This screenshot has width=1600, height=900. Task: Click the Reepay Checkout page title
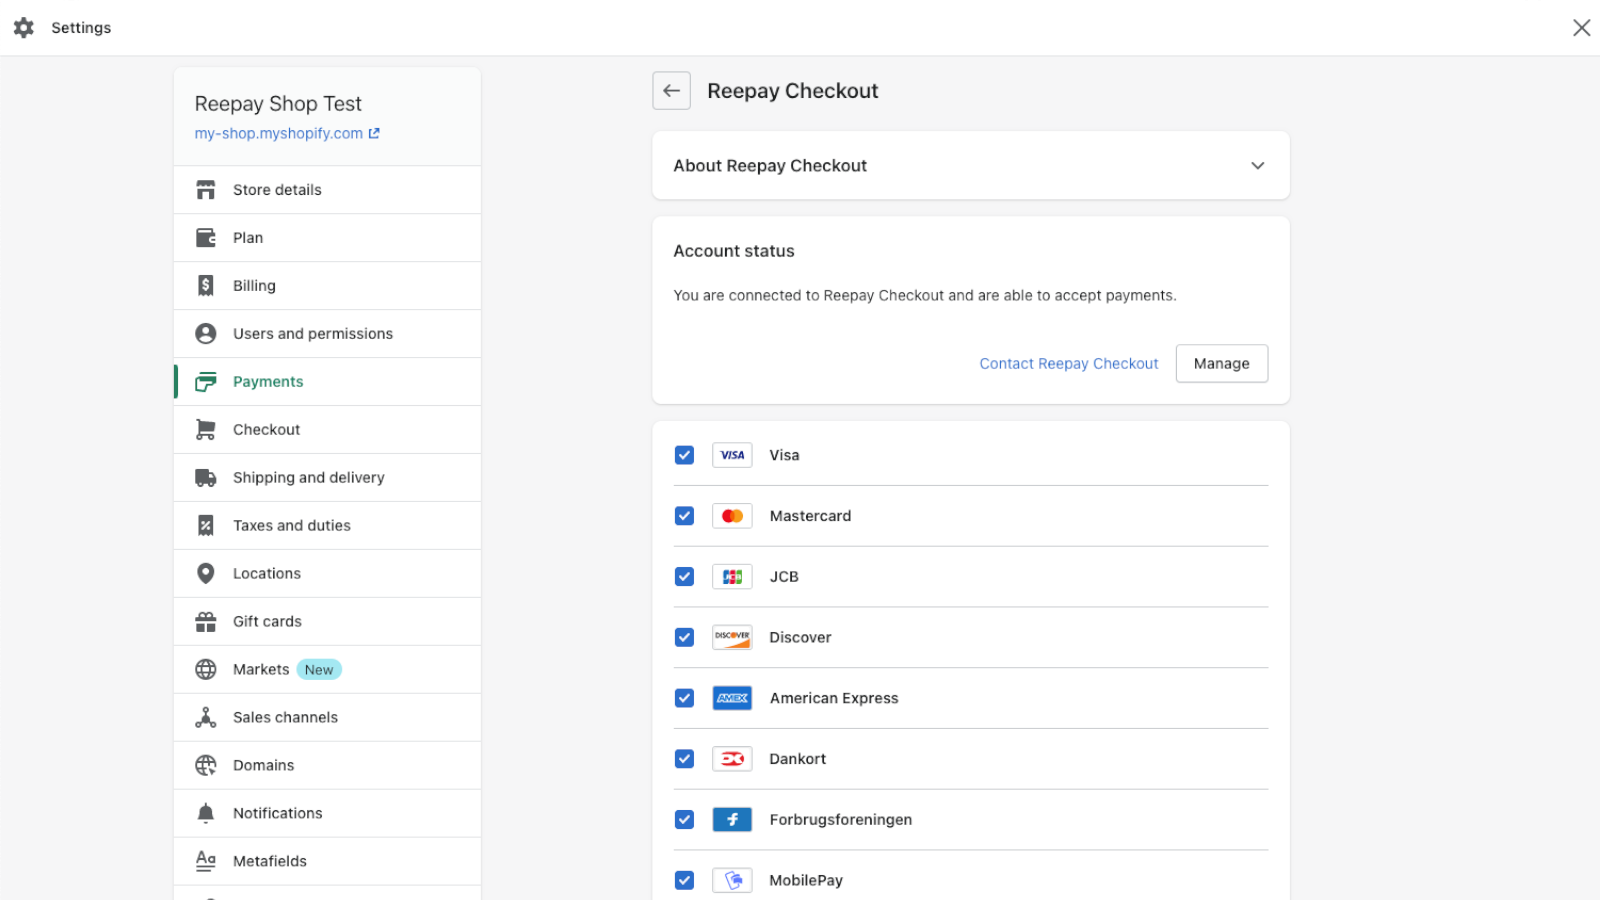pos(793,91)
